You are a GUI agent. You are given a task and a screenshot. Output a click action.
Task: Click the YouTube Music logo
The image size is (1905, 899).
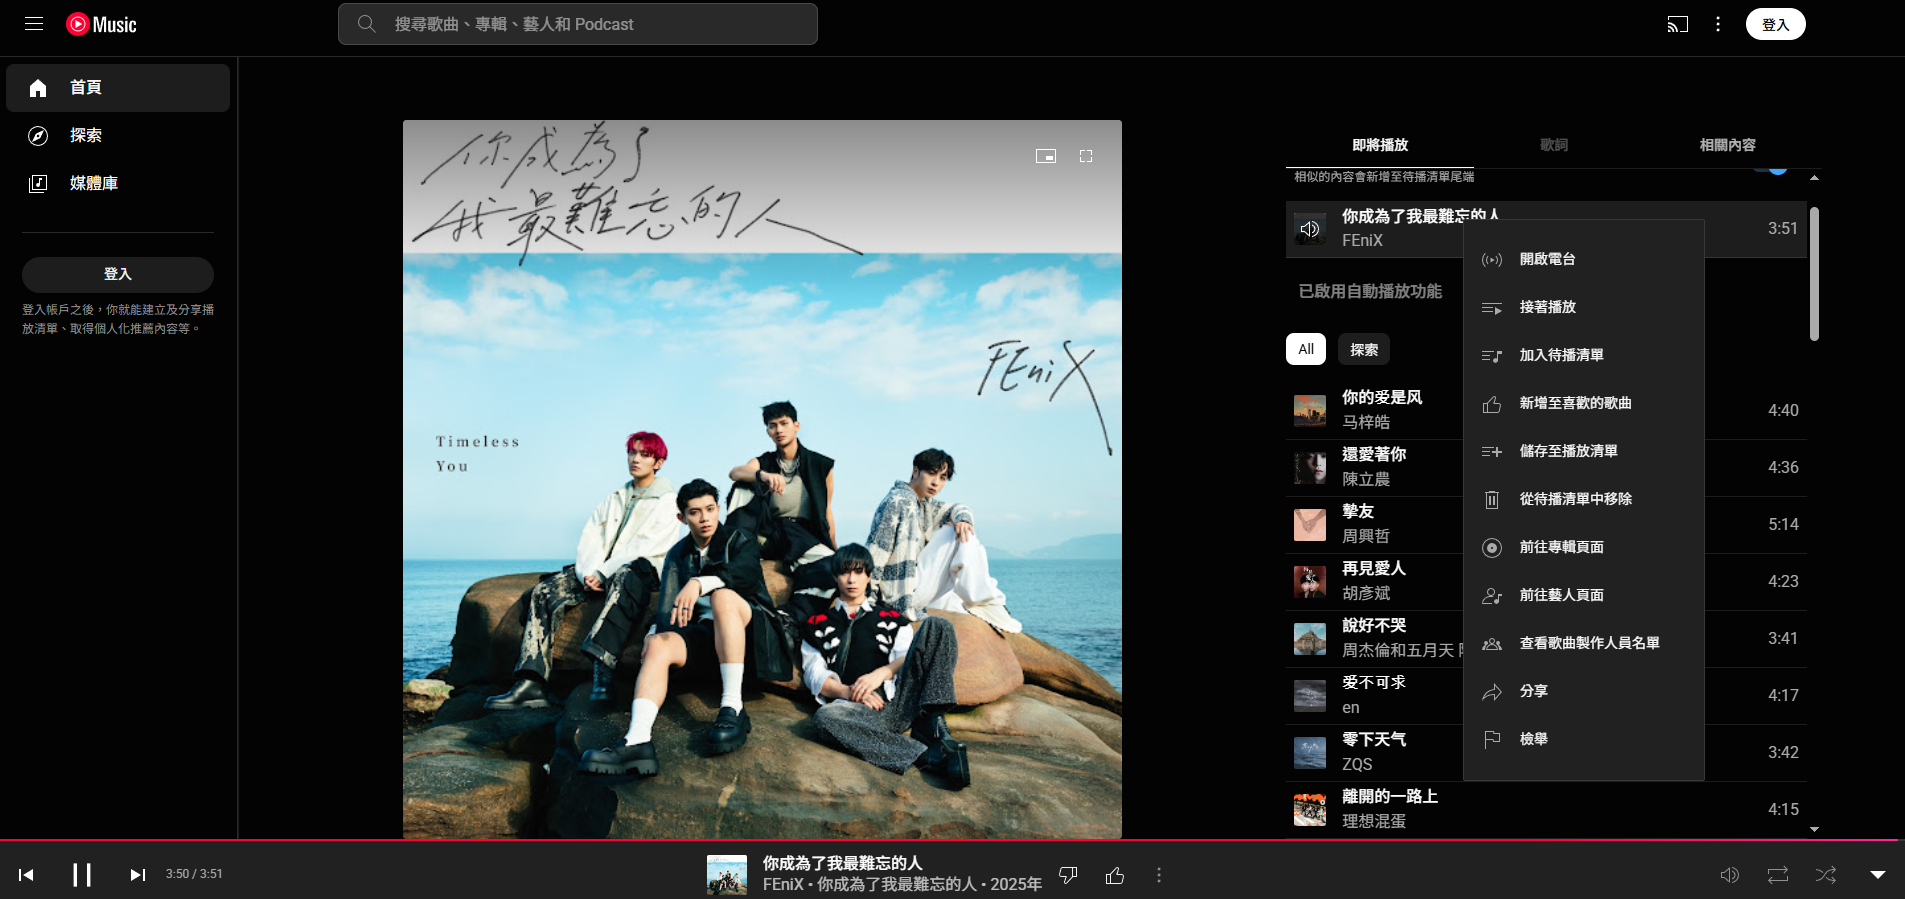tap(101, 24)
